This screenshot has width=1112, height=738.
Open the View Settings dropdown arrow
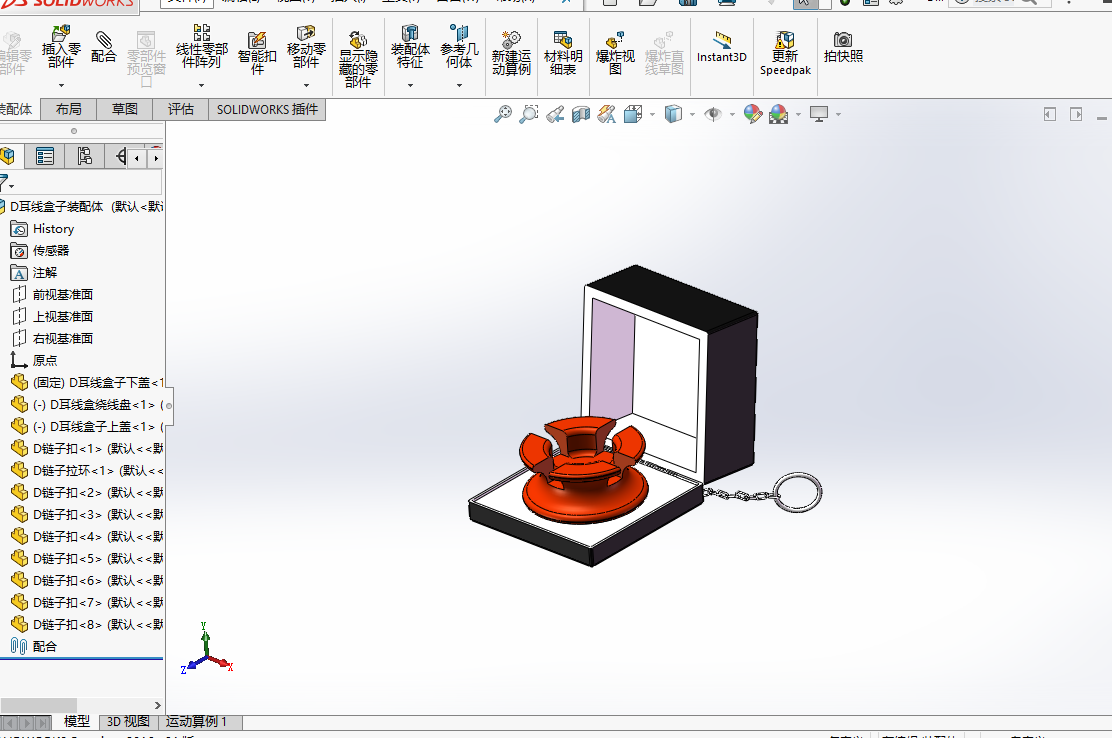(x=838, y=114)
